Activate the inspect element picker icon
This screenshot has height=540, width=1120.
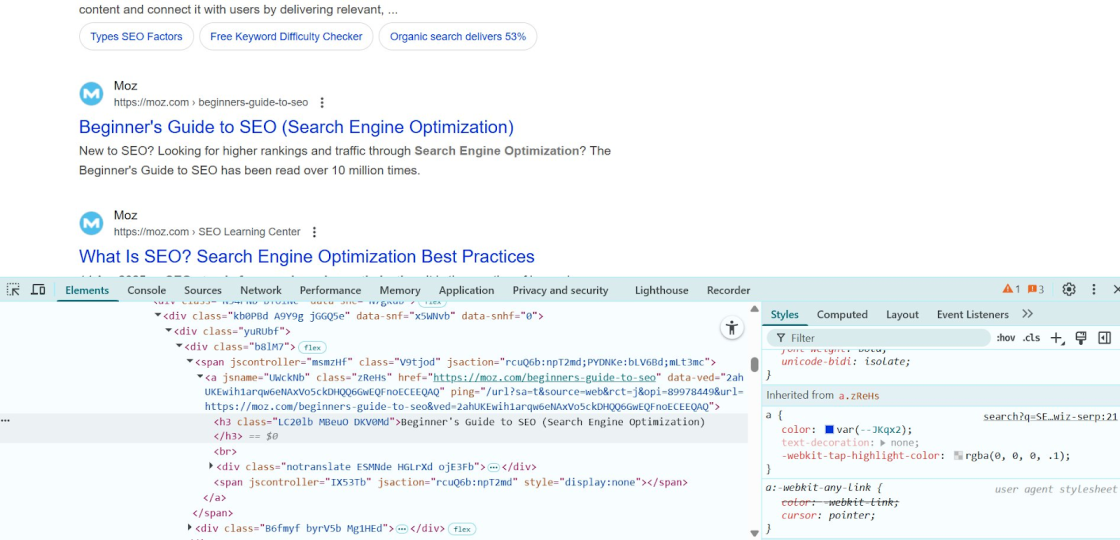[14, 289]
